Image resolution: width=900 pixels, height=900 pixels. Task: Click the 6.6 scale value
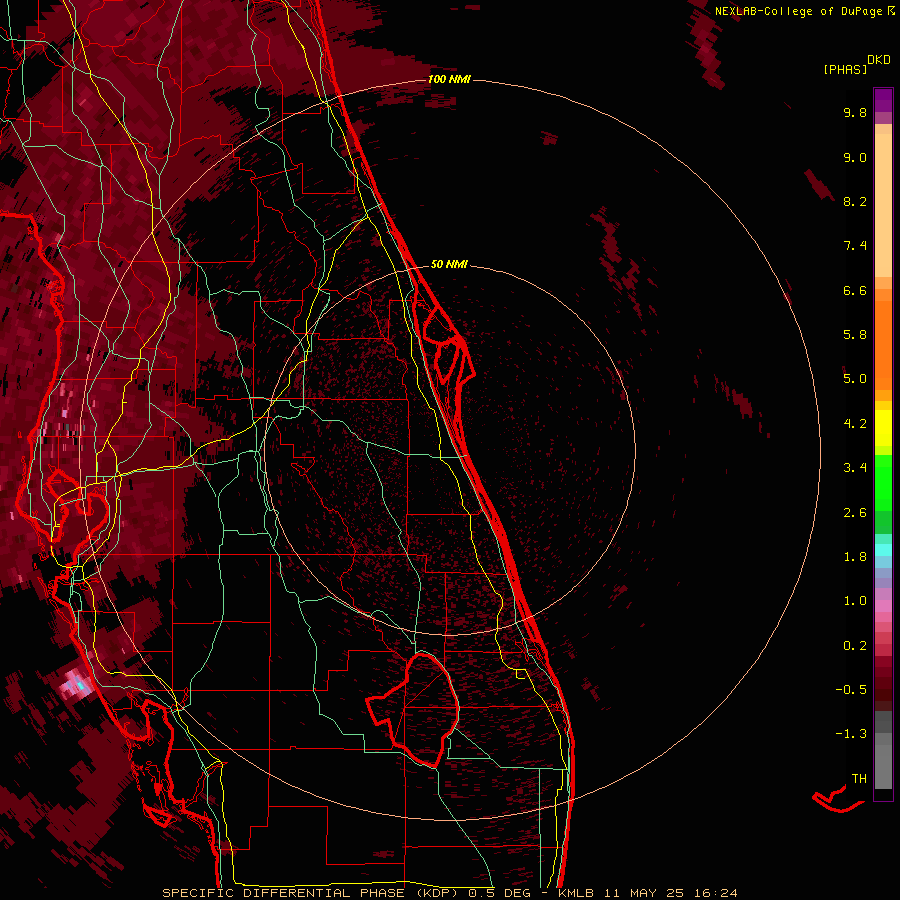tap(855, 290)
